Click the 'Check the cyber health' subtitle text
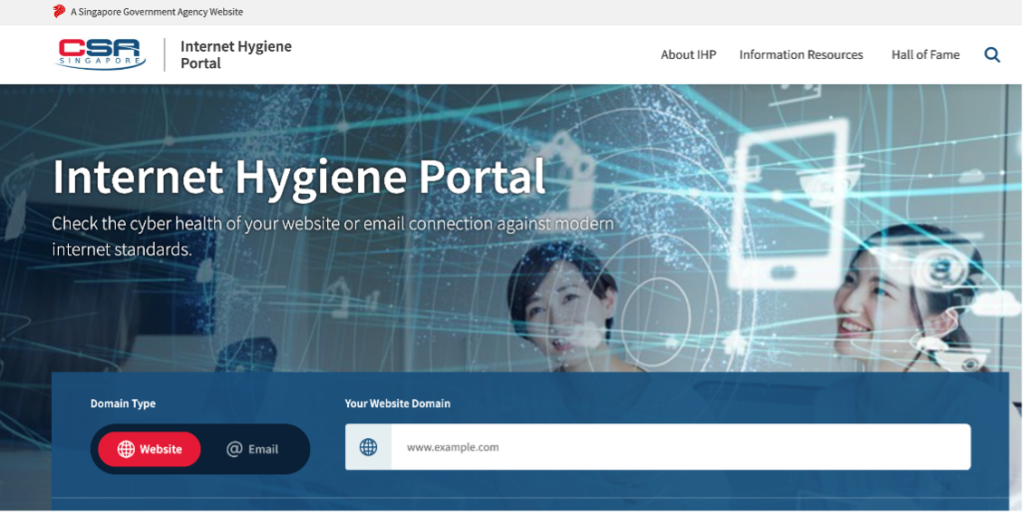 (332, 236)
